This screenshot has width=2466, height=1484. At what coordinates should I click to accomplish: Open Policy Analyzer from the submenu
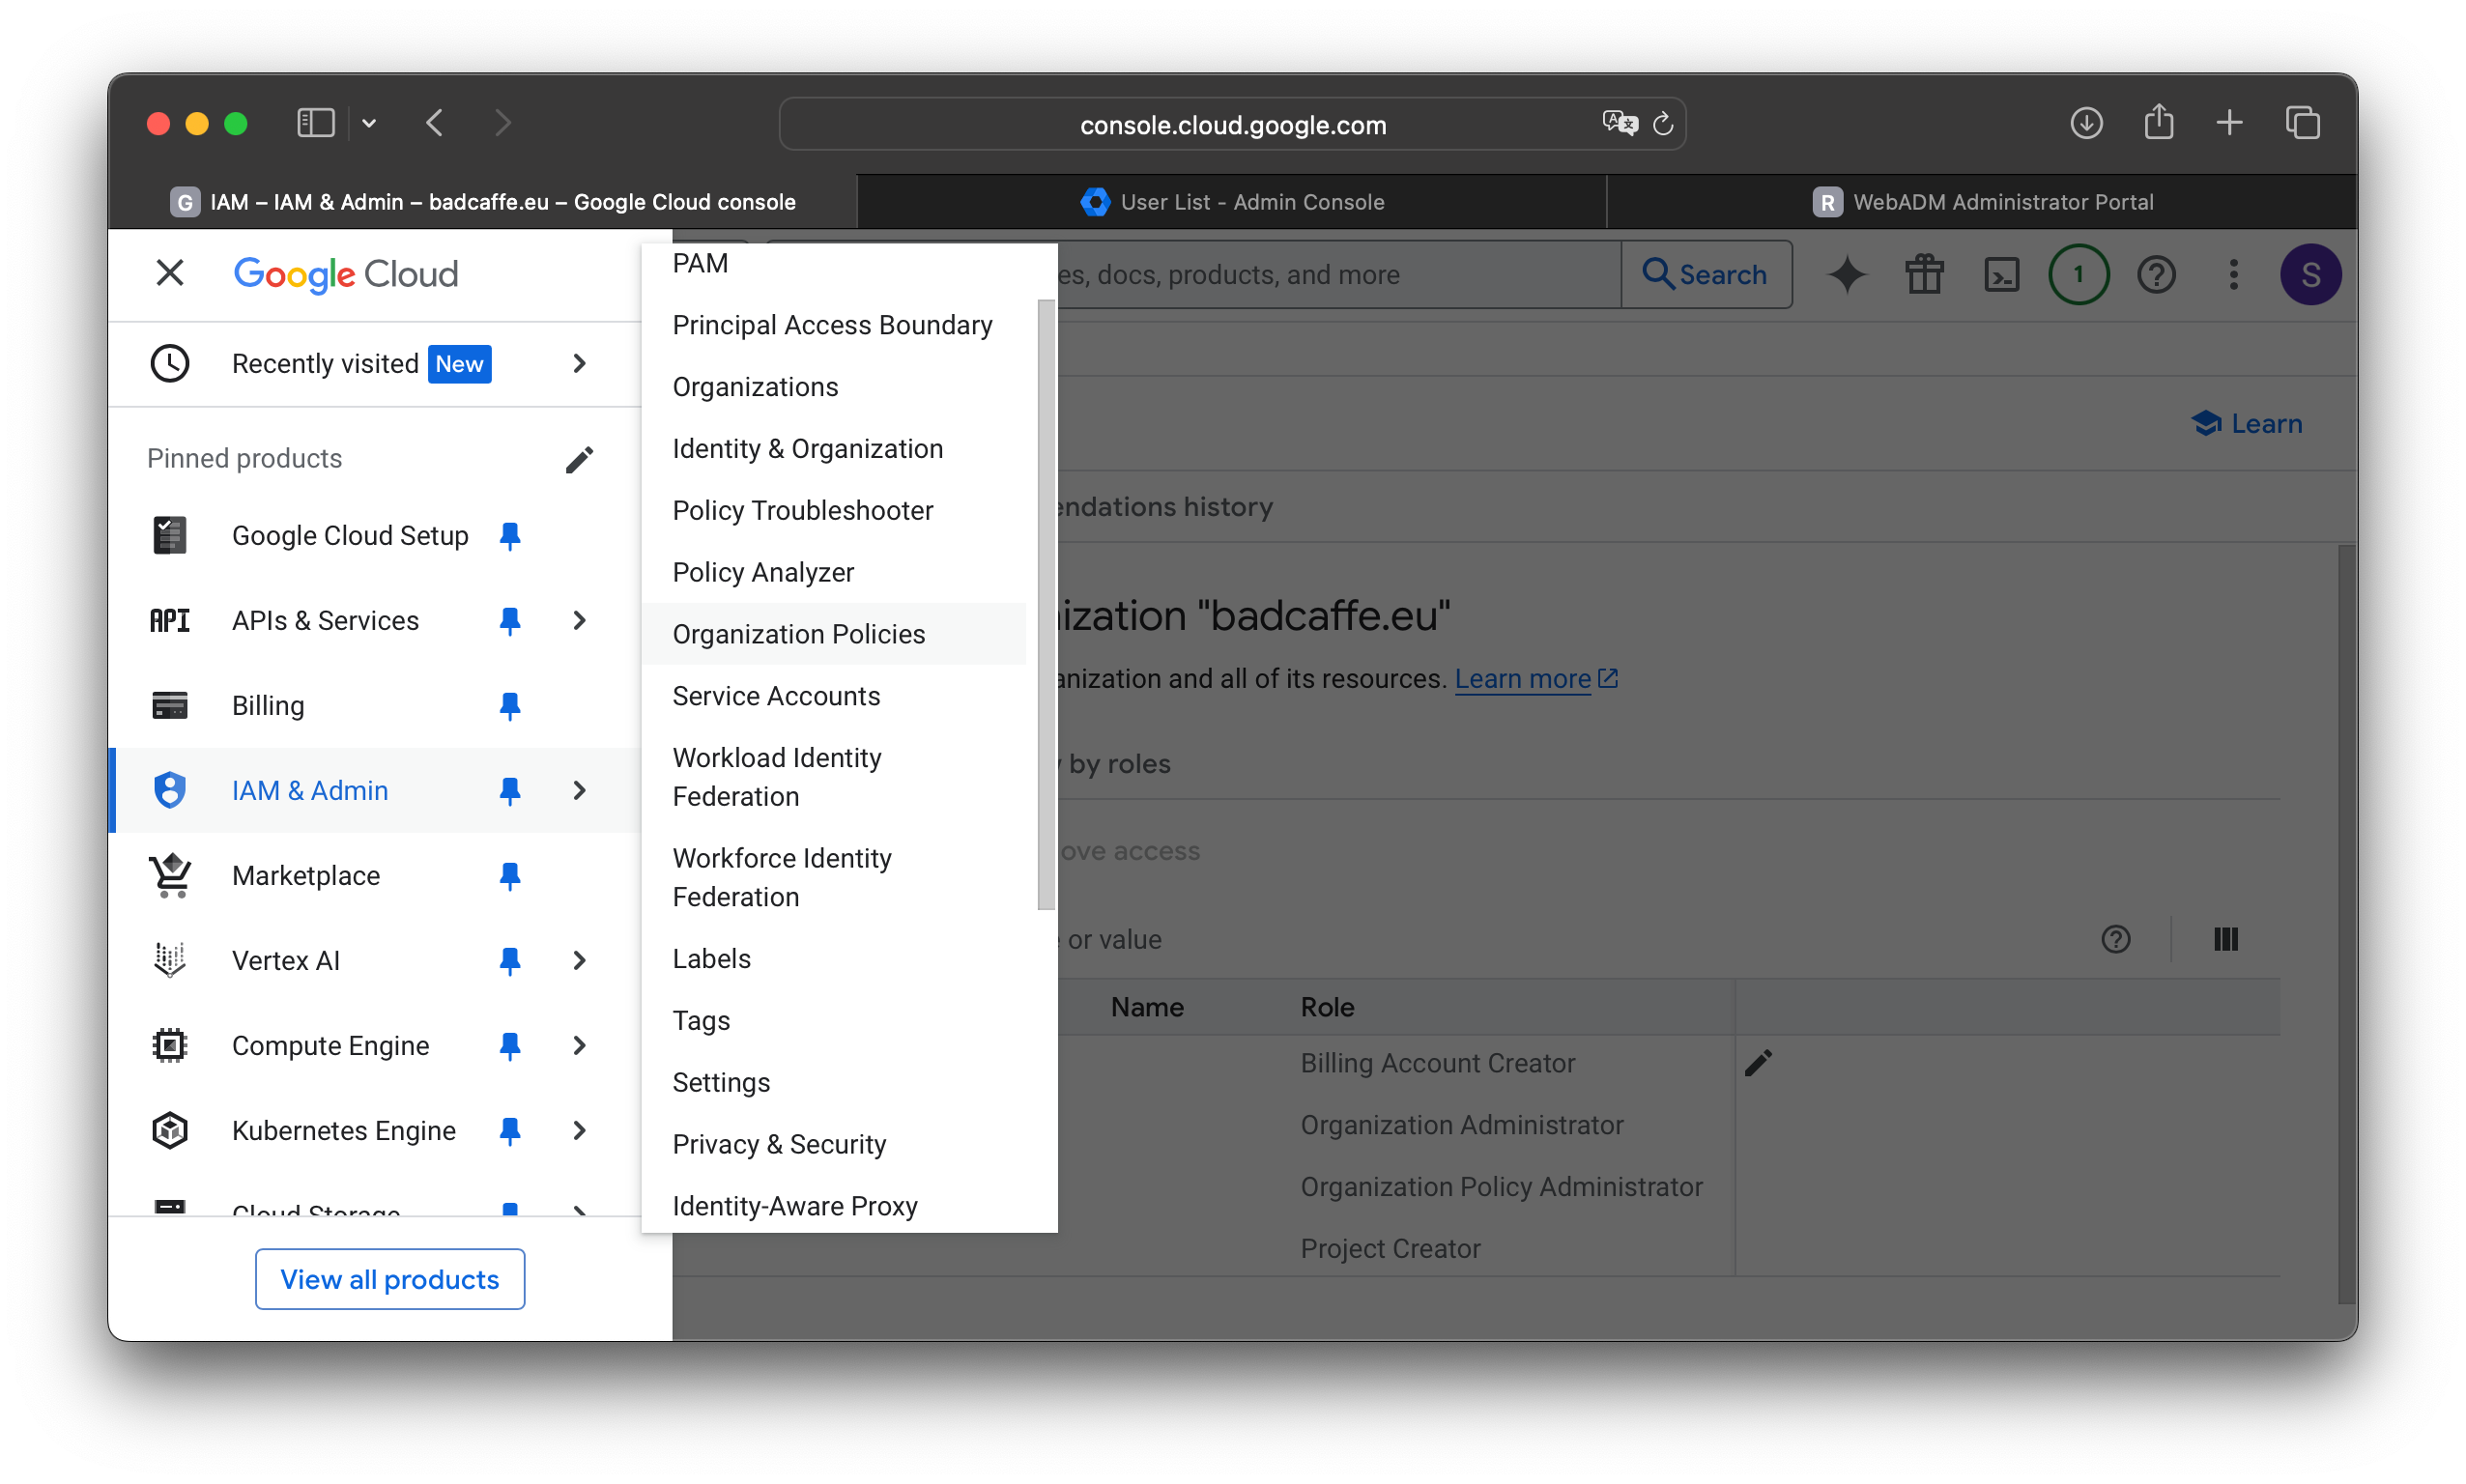click(834, 573)
